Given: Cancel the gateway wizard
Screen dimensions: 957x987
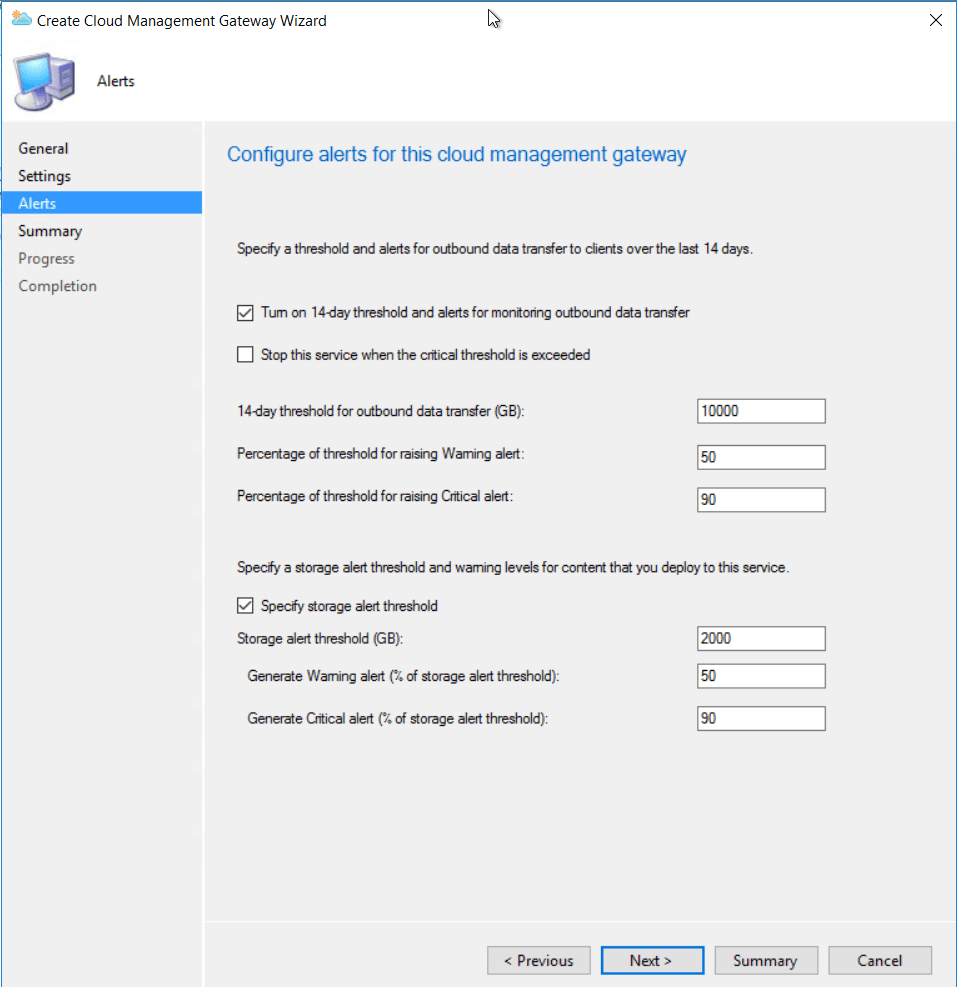Looking at the screenshot, I should [x=879, y=960].
